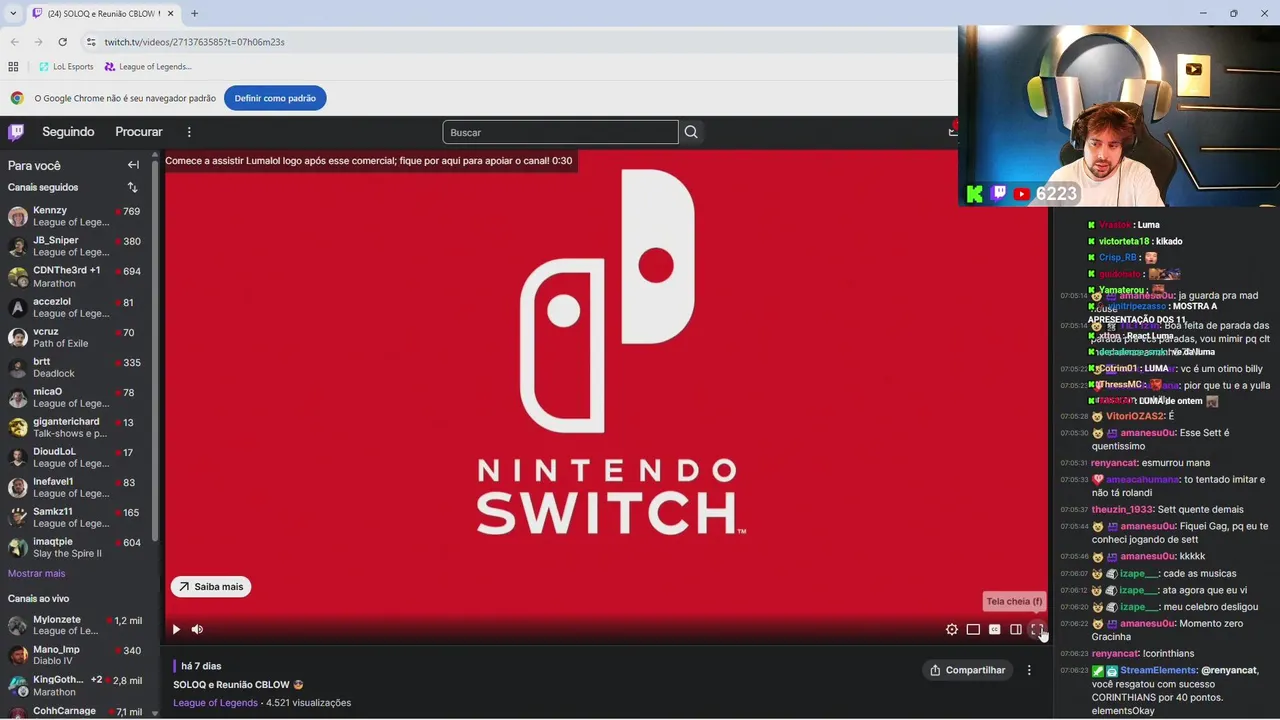
Task: Click Saiba mais on the ad
Action: coord(211,587)
